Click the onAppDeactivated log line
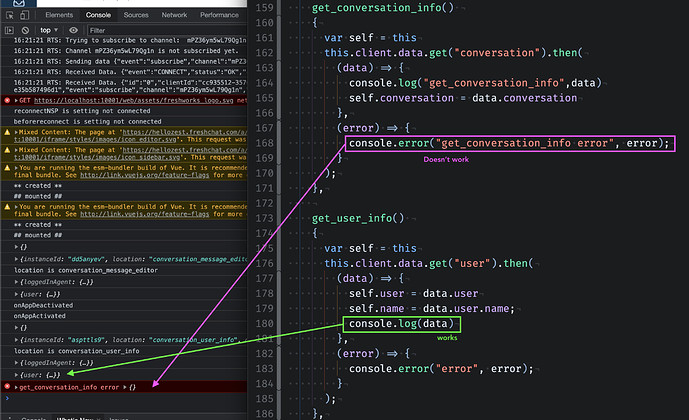689x420 pixels. 44,305
